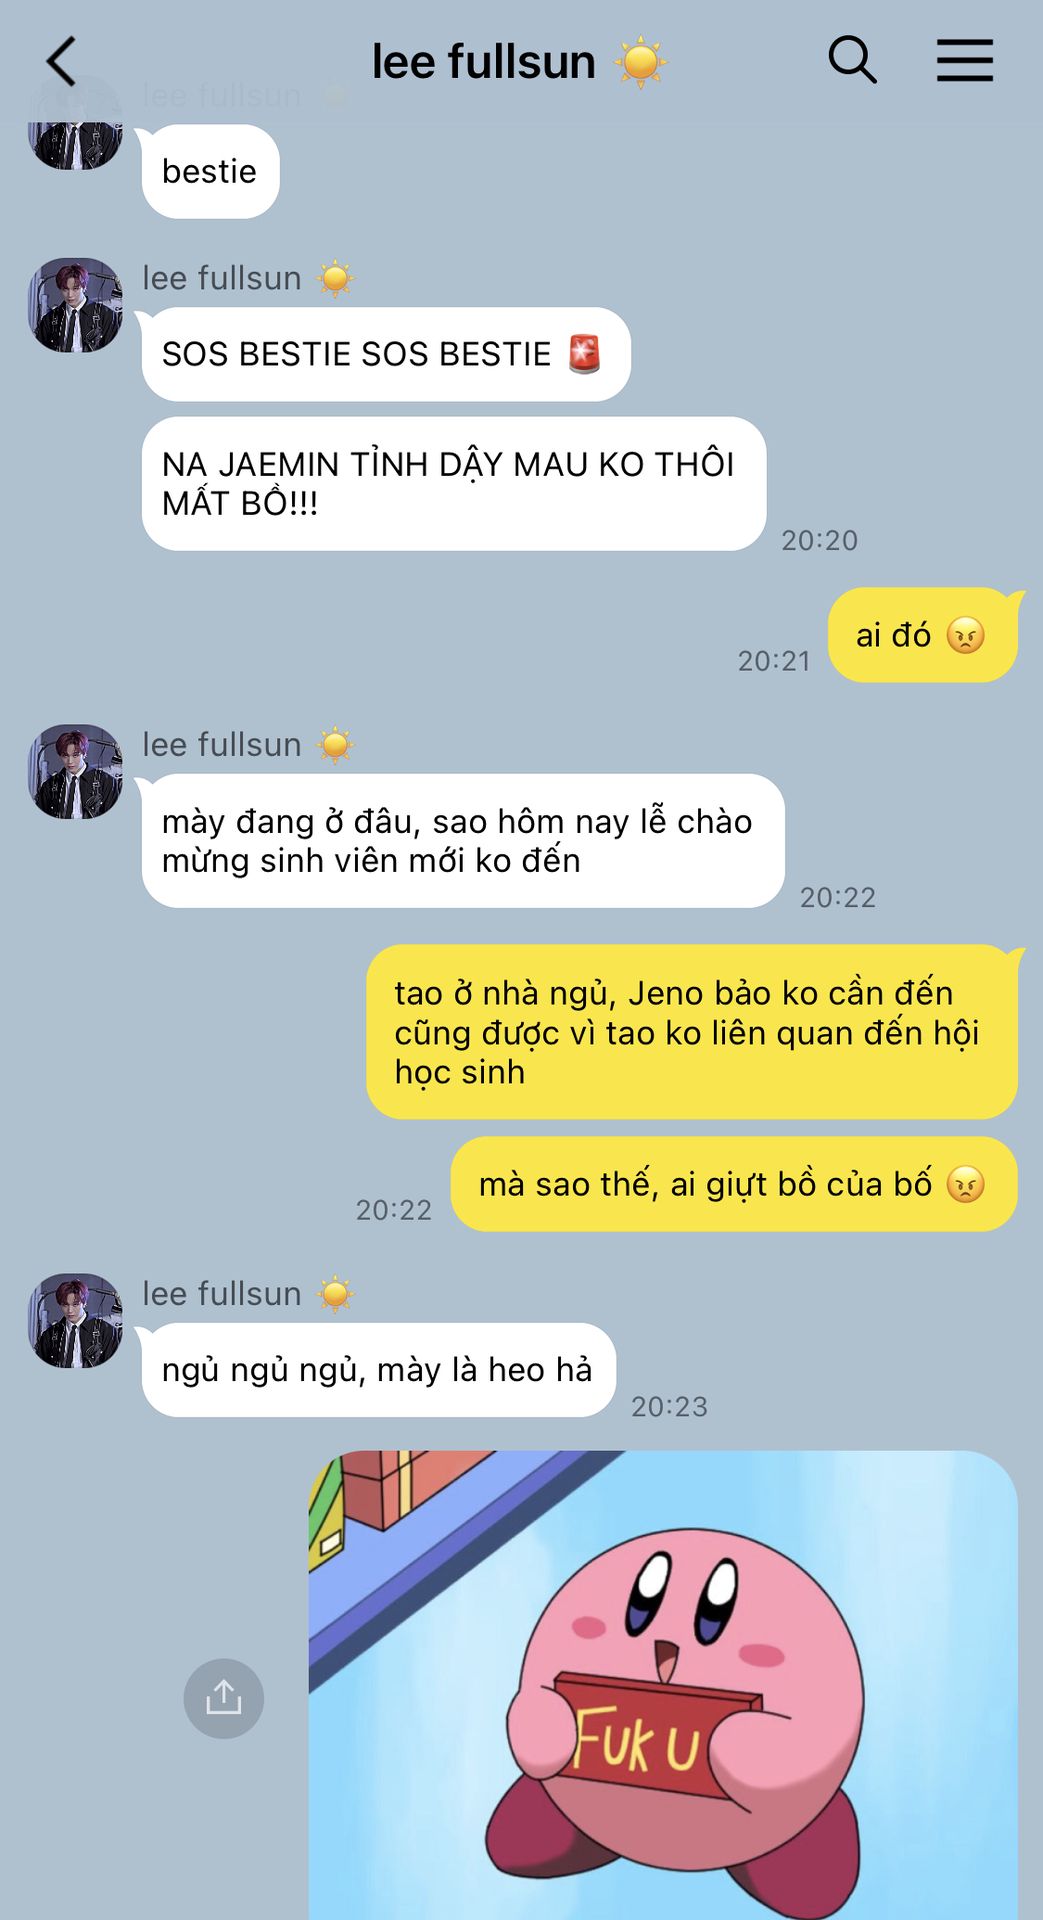The image size is (1043, 1920).
Task: Tap the back arrow icon
Action: point(61,61)
